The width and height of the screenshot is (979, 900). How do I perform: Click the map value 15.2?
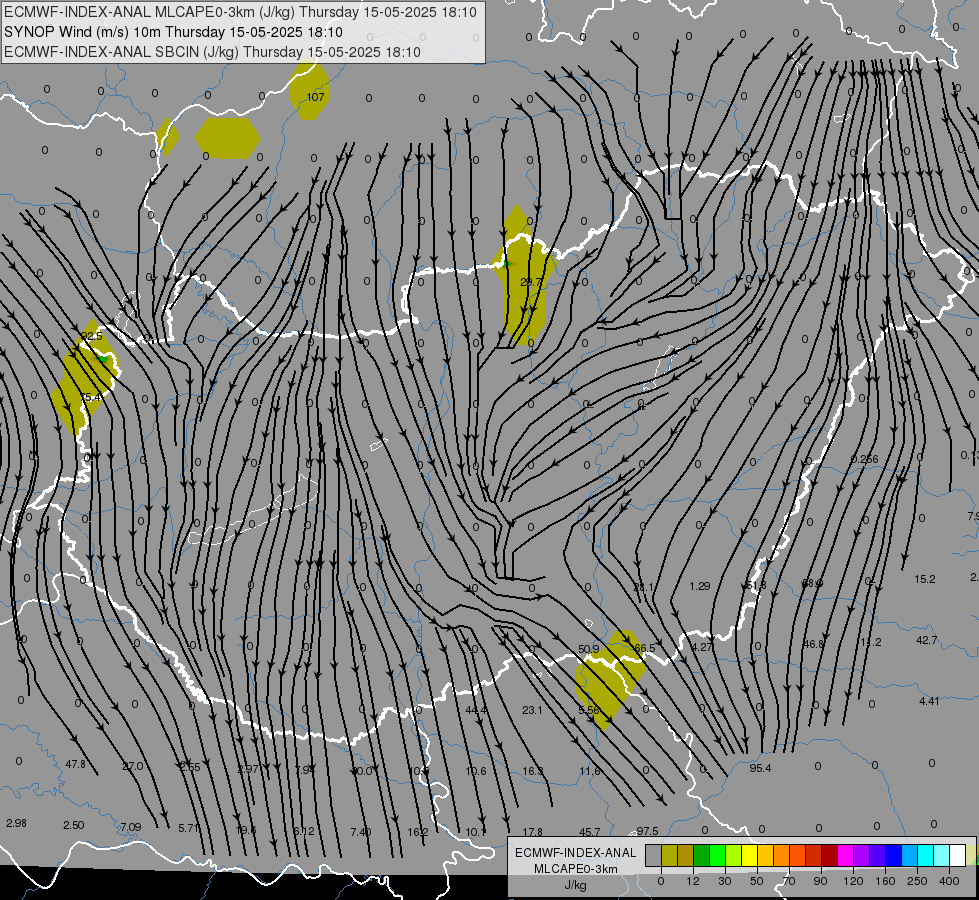point(925,580)
